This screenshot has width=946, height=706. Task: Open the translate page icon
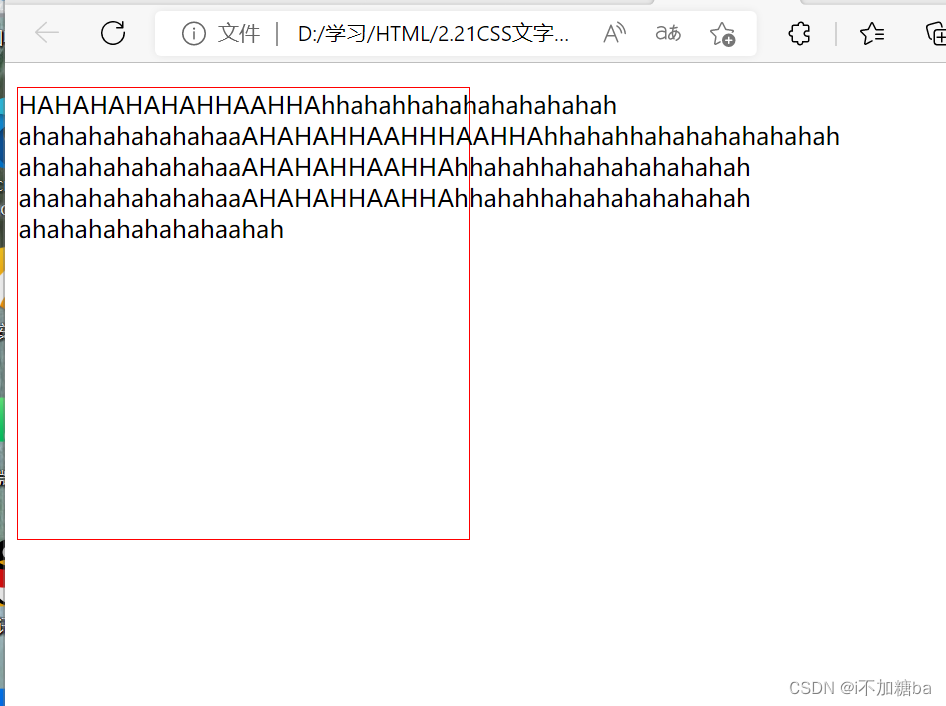668,33
